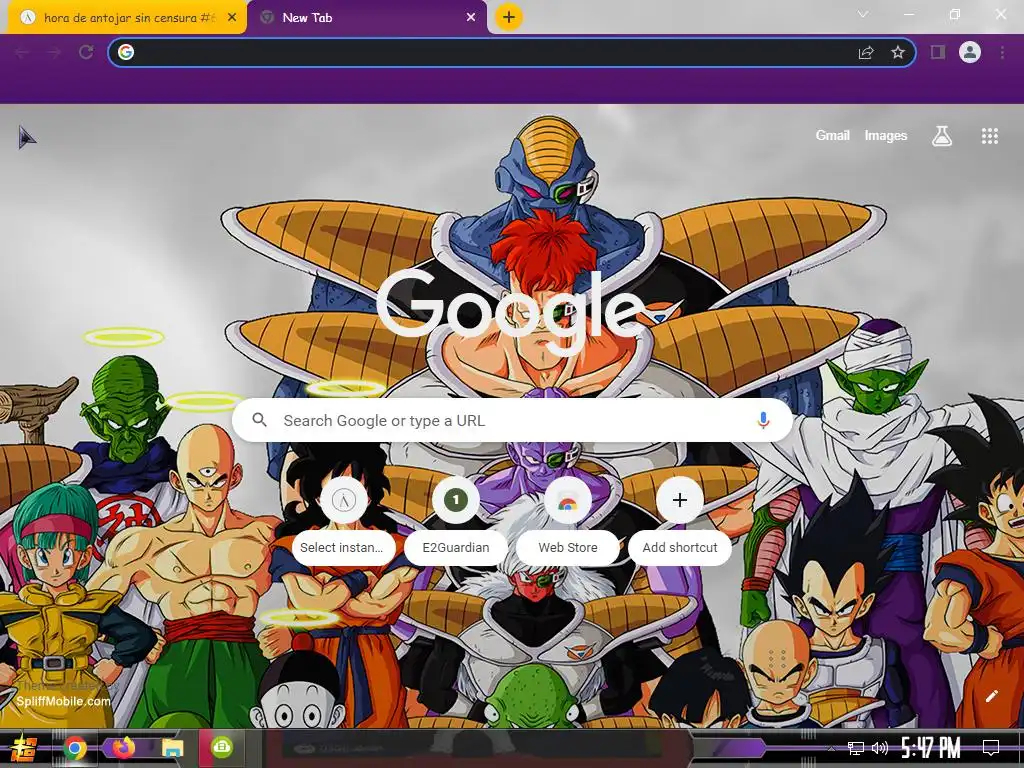This screenshot has width=1024, height=768.
Task: Show hidden system tray icons
Action: tap(831, 748)
